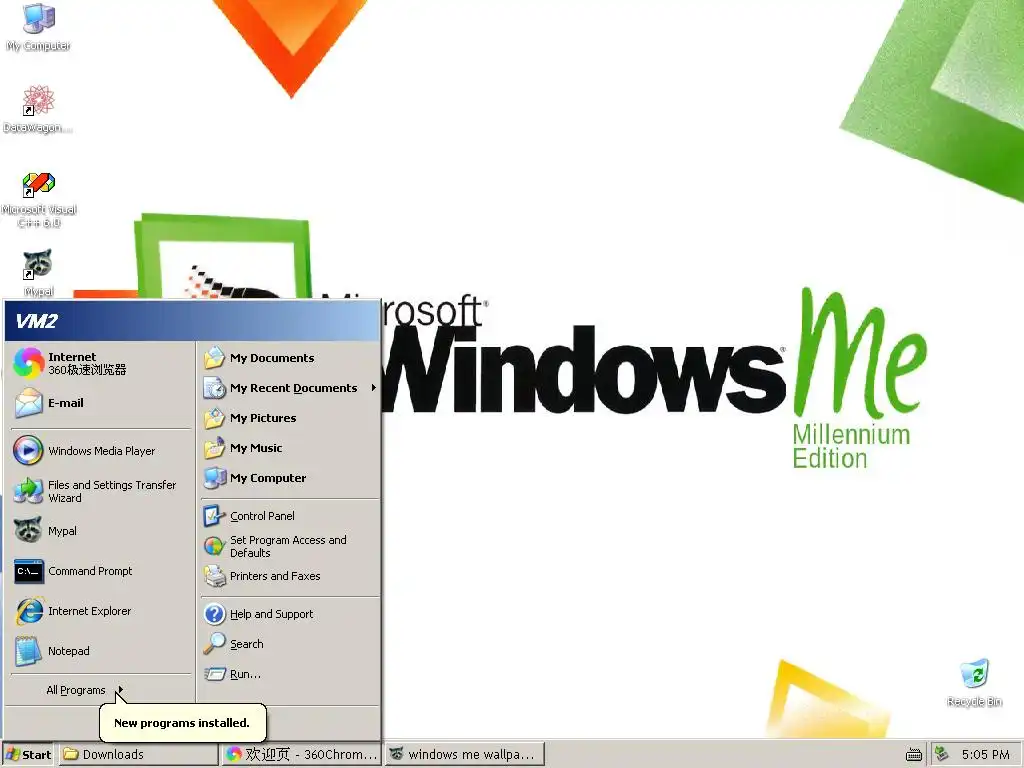Open E-mail envelope icon in Start menu

pos(28,403)
